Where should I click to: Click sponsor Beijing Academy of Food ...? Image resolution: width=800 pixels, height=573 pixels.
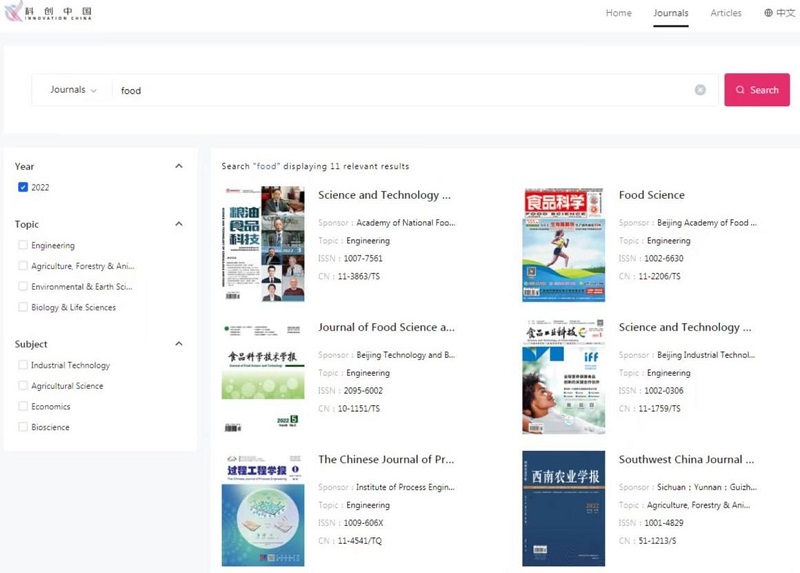[x=707, y=222]
